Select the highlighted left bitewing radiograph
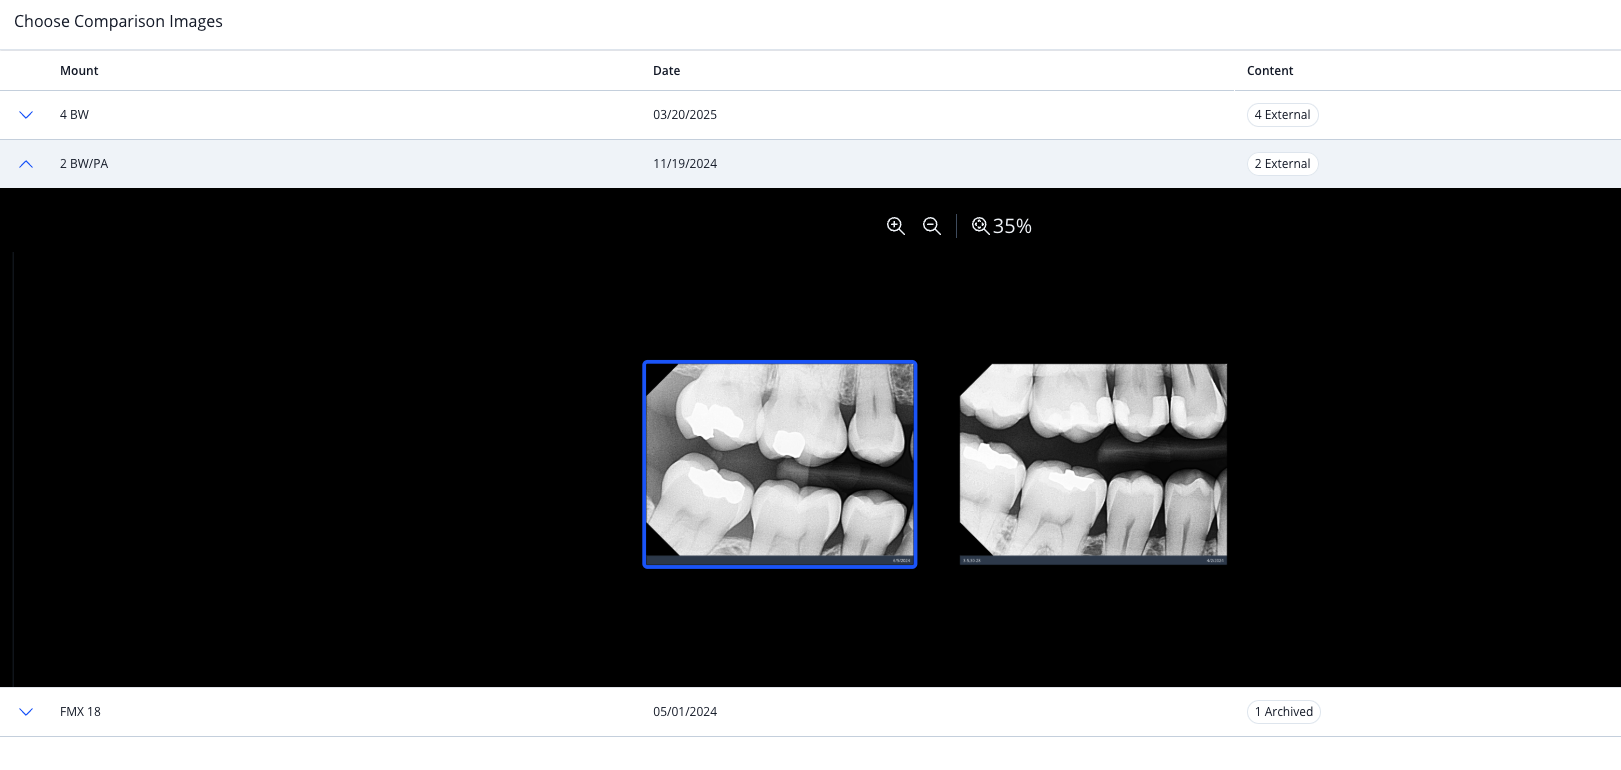Viewport: 1621px width, 770px height. tap(780, 464)
